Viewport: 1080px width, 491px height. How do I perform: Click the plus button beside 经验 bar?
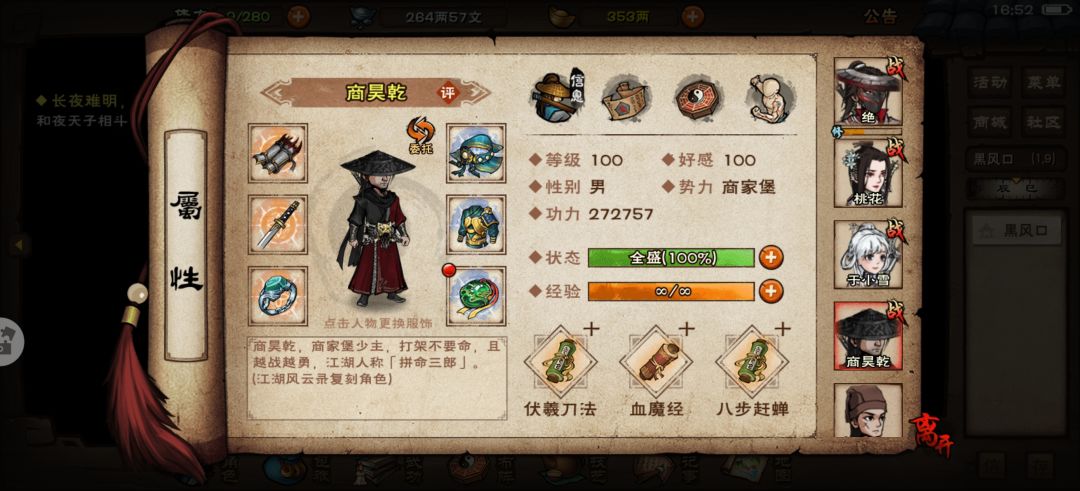tap(771, 291)
